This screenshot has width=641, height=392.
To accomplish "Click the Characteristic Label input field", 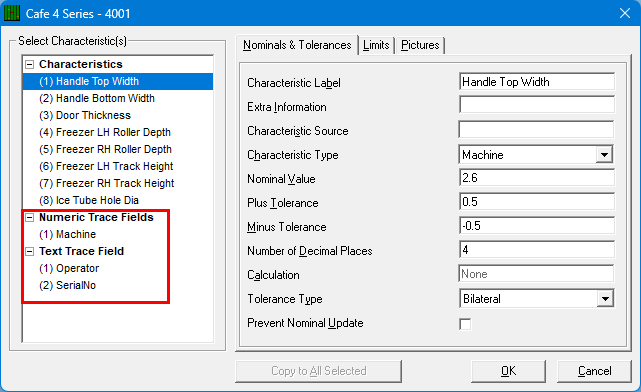I will click(x=536, y=82).
